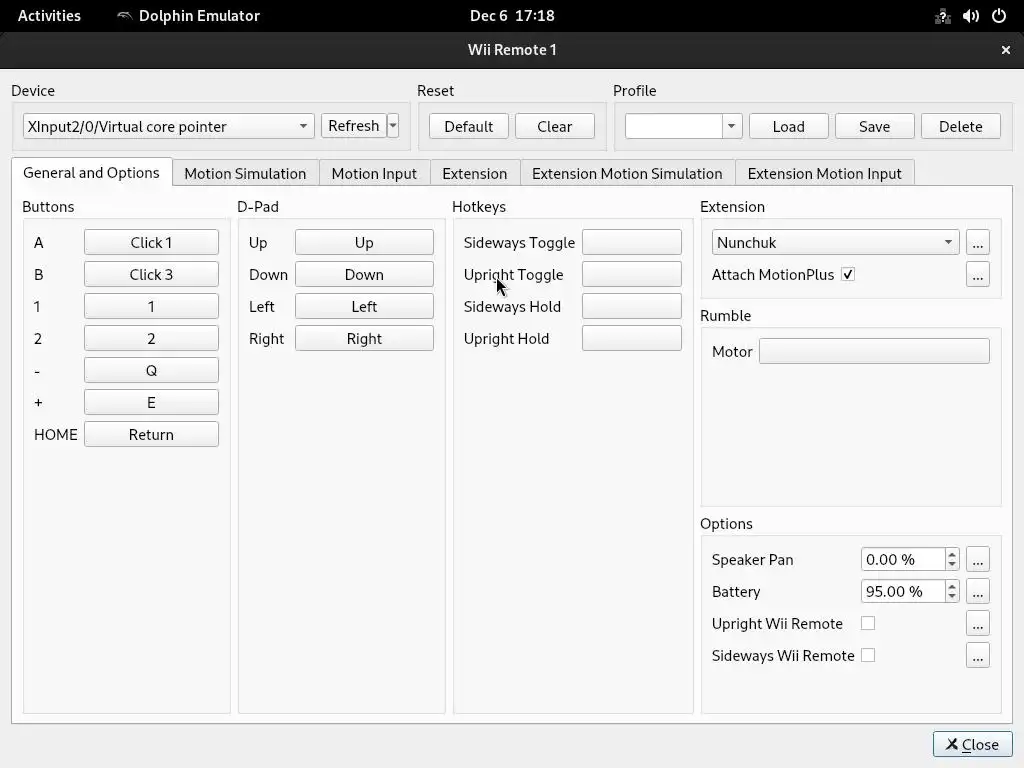Click the D-Pad Down mapping button
This screenshot has width=1024, height=768.
point(364,274)
